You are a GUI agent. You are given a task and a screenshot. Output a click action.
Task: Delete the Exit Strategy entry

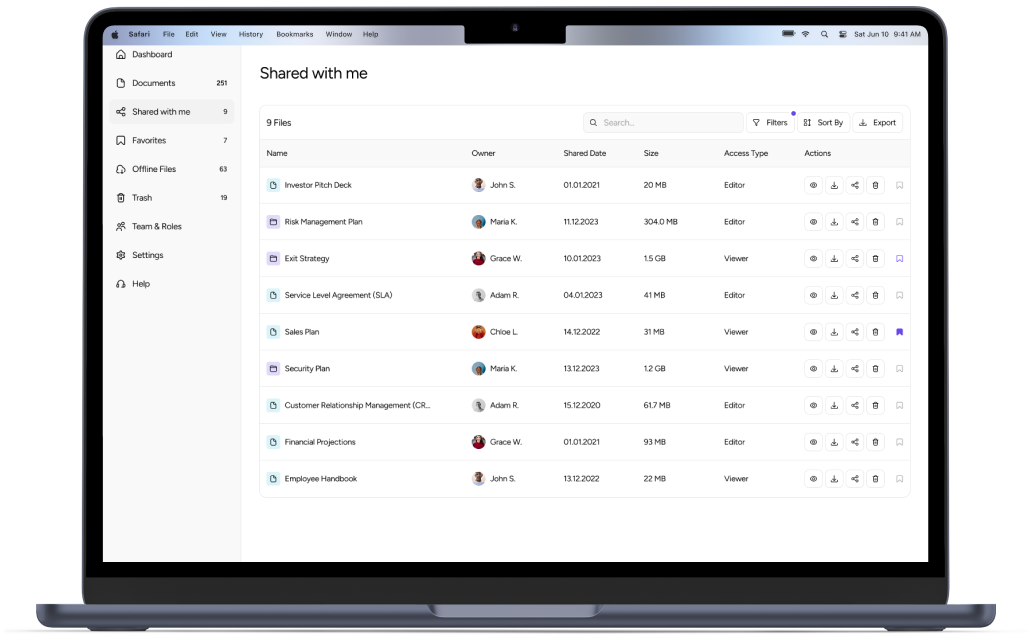coord(875,259)
